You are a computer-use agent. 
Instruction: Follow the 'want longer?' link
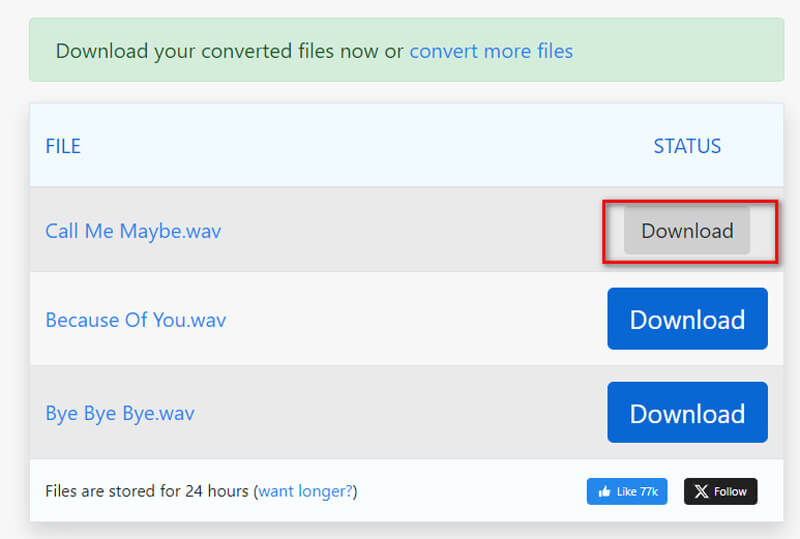tap(306, 491)
